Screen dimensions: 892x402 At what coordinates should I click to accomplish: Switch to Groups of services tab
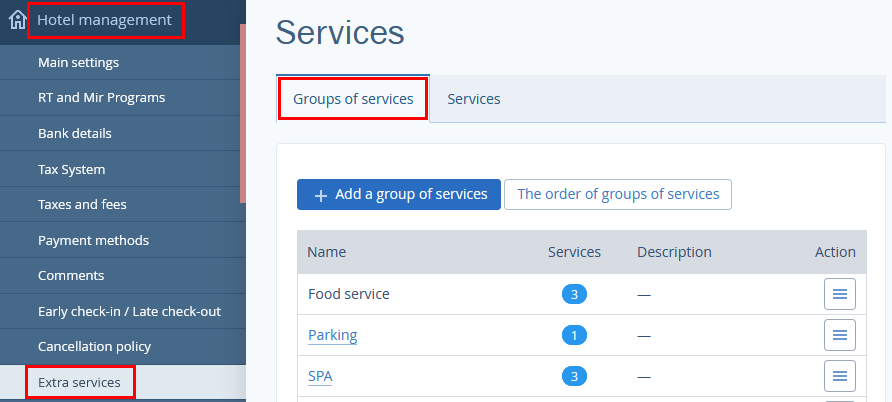coord(353,99)
